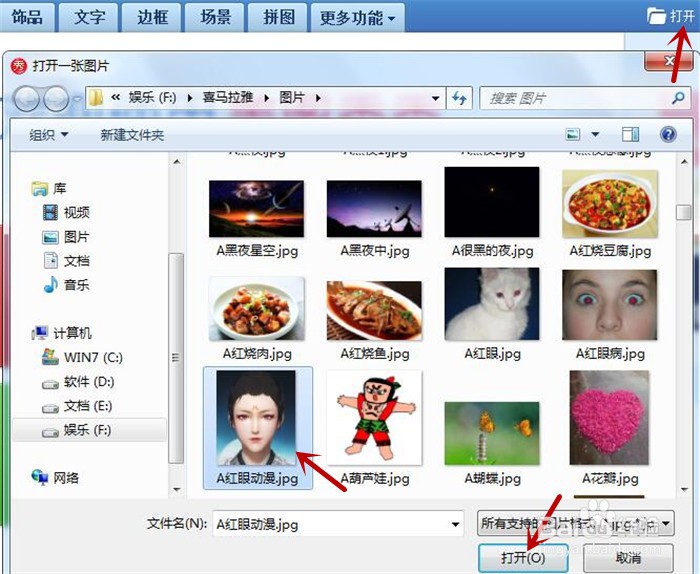This screenshot has width=700, height=574.
Task: Click 喜马拉雅 in address path
Action: pyautogui.click(x=228, y=98)
